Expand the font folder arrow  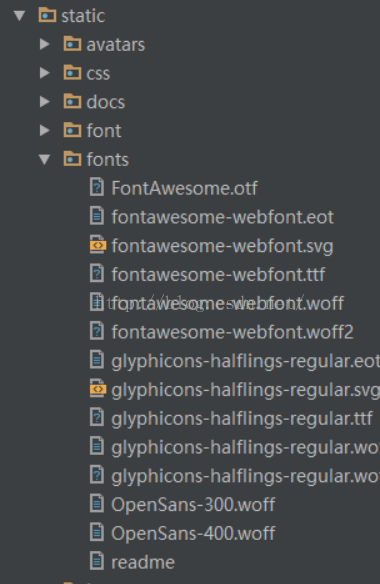pyautogui.click(x=45, y=130)
